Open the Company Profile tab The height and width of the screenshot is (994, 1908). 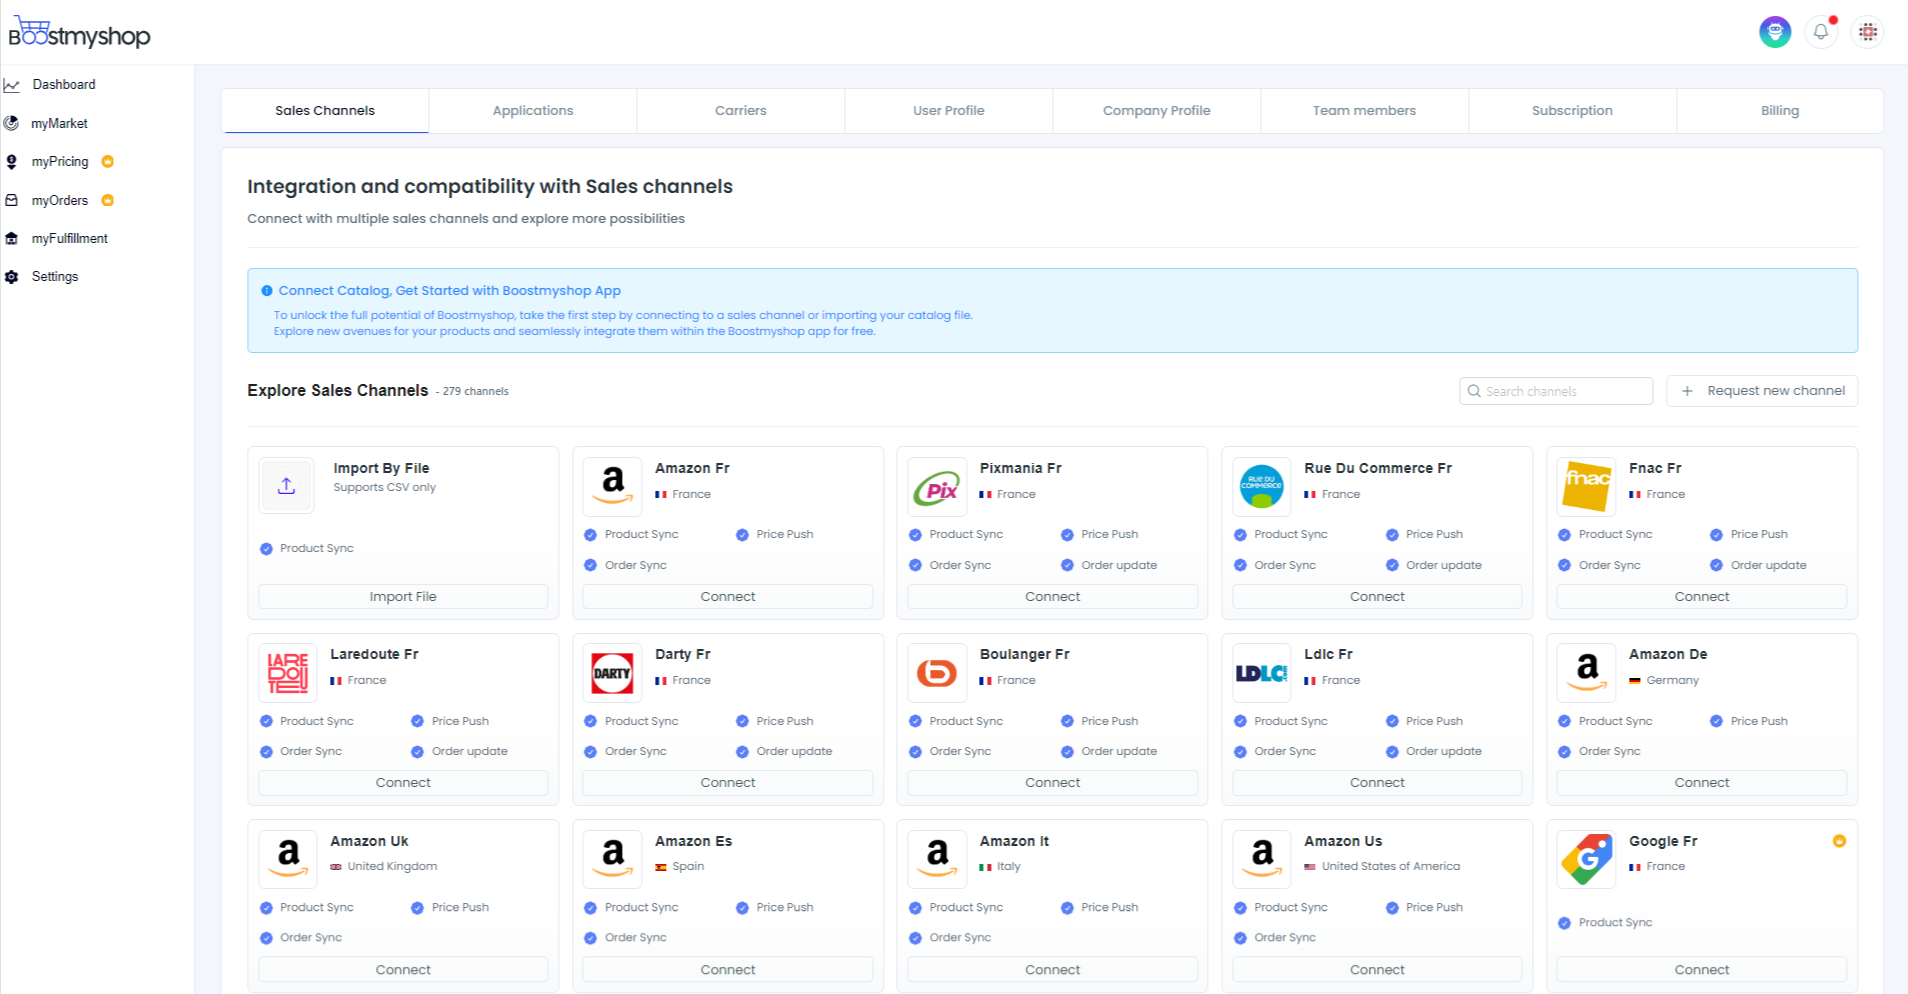coord(1157,111)
